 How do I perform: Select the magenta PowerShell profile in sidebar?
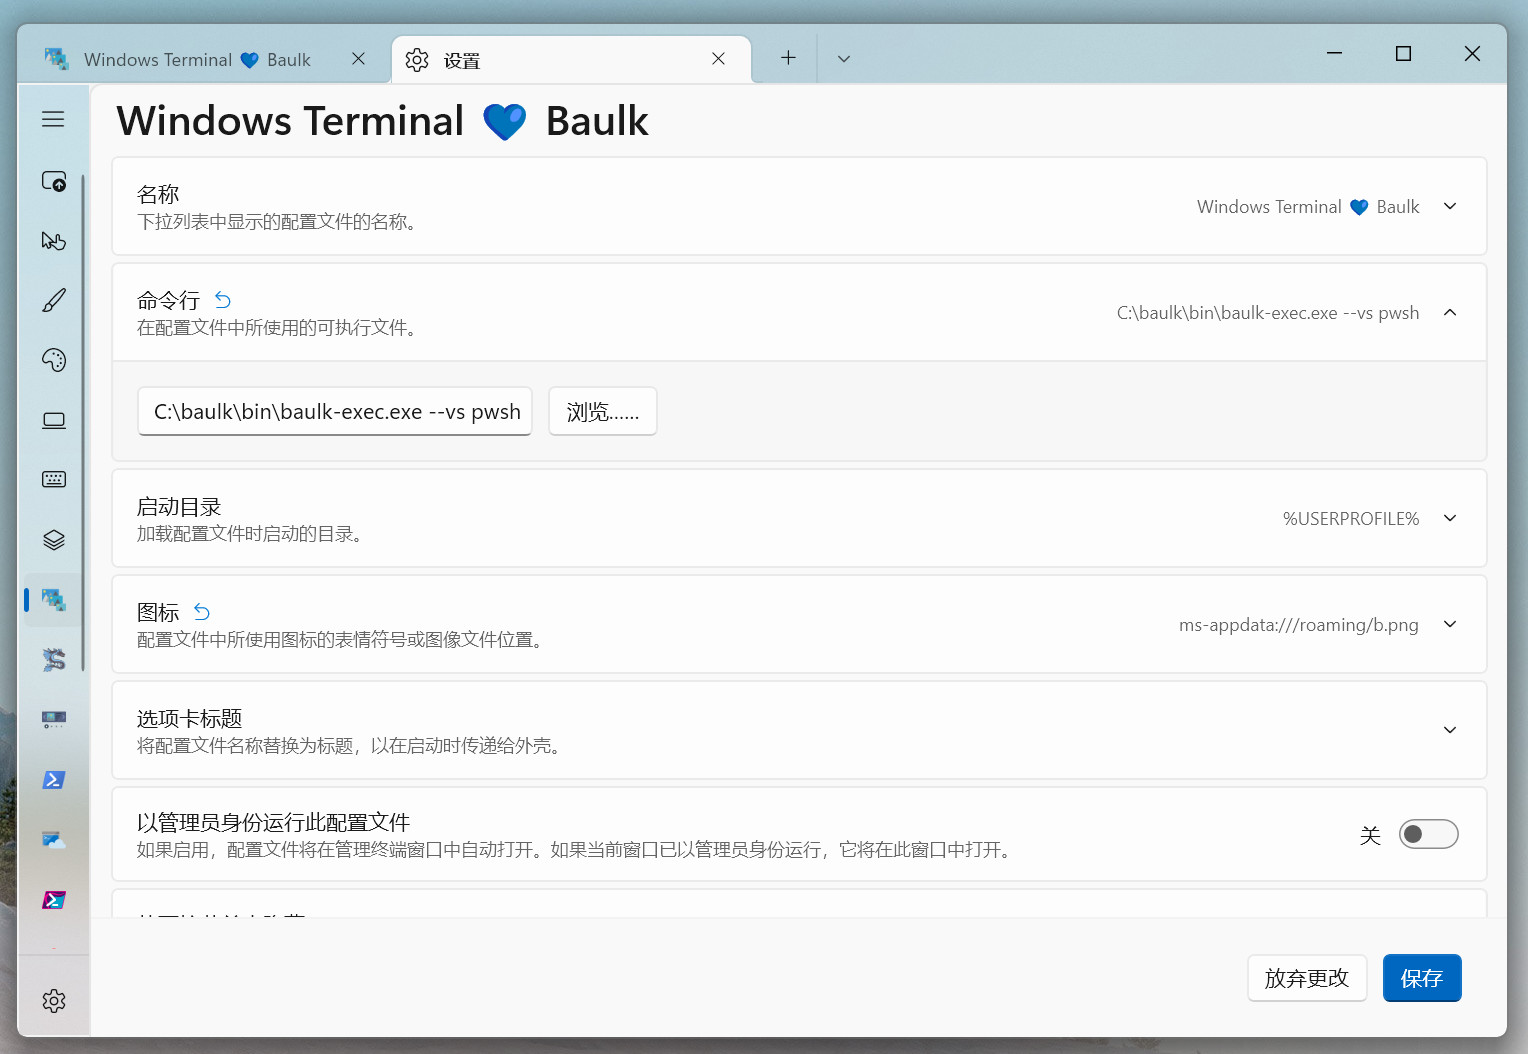point(53,900)
